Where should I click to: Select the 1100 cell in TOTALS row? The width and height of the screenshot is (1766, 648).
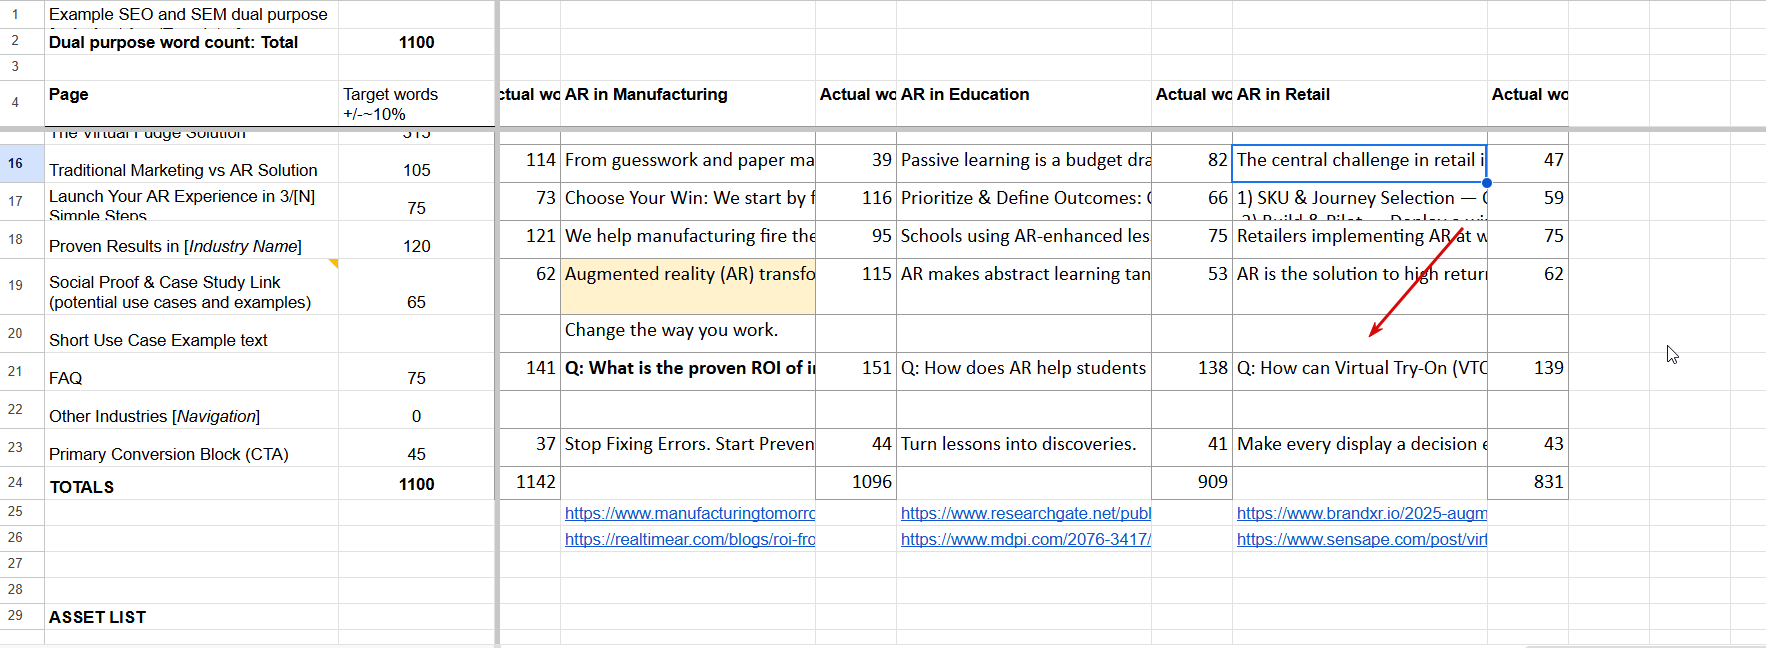pos(416,484)
